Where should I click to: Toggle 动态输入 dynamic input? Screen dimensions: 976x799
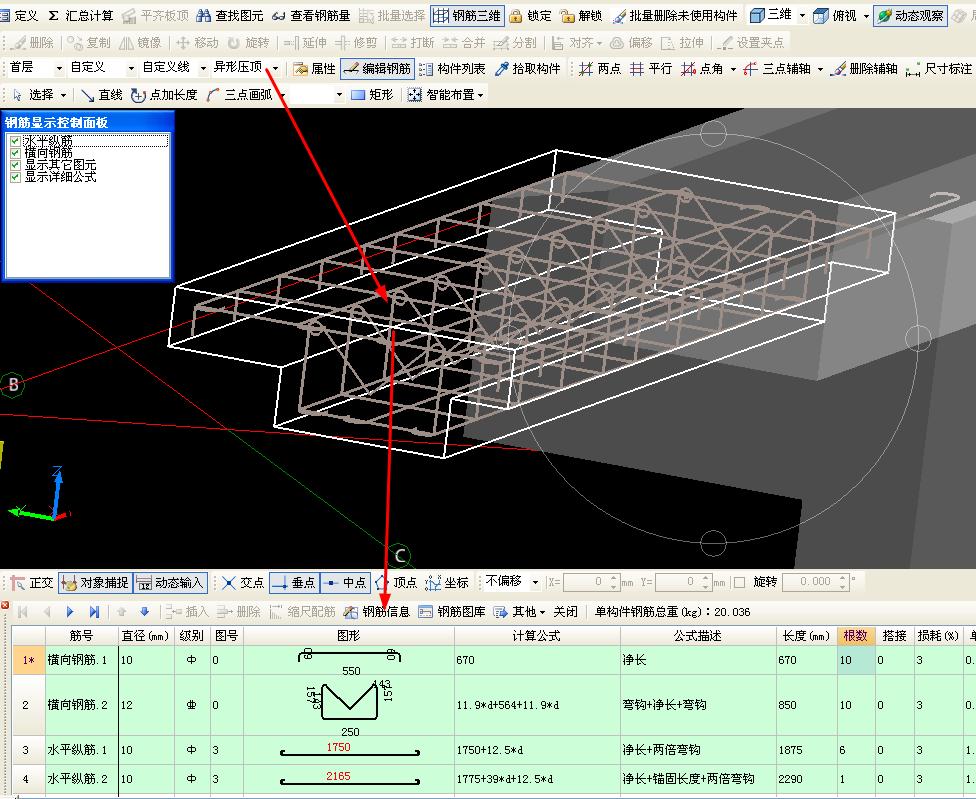[x=171, y=582]
